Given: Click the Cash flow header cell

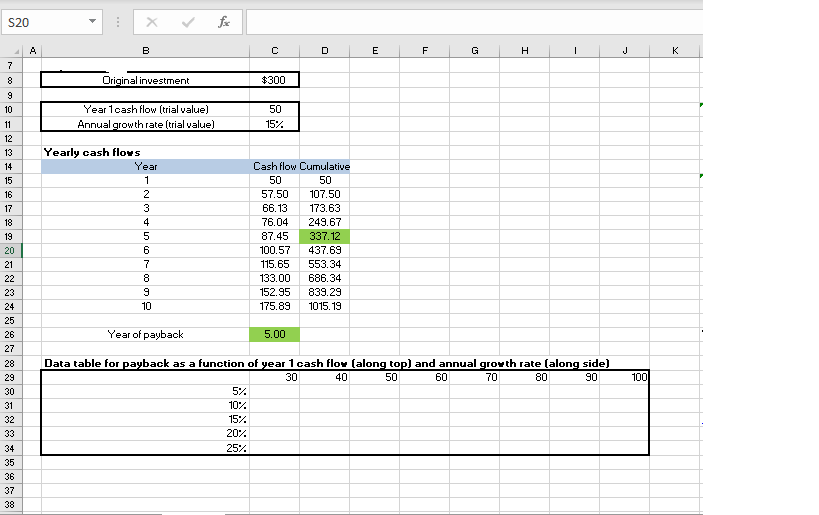Looking at the screenshot, I should point(275,167).
